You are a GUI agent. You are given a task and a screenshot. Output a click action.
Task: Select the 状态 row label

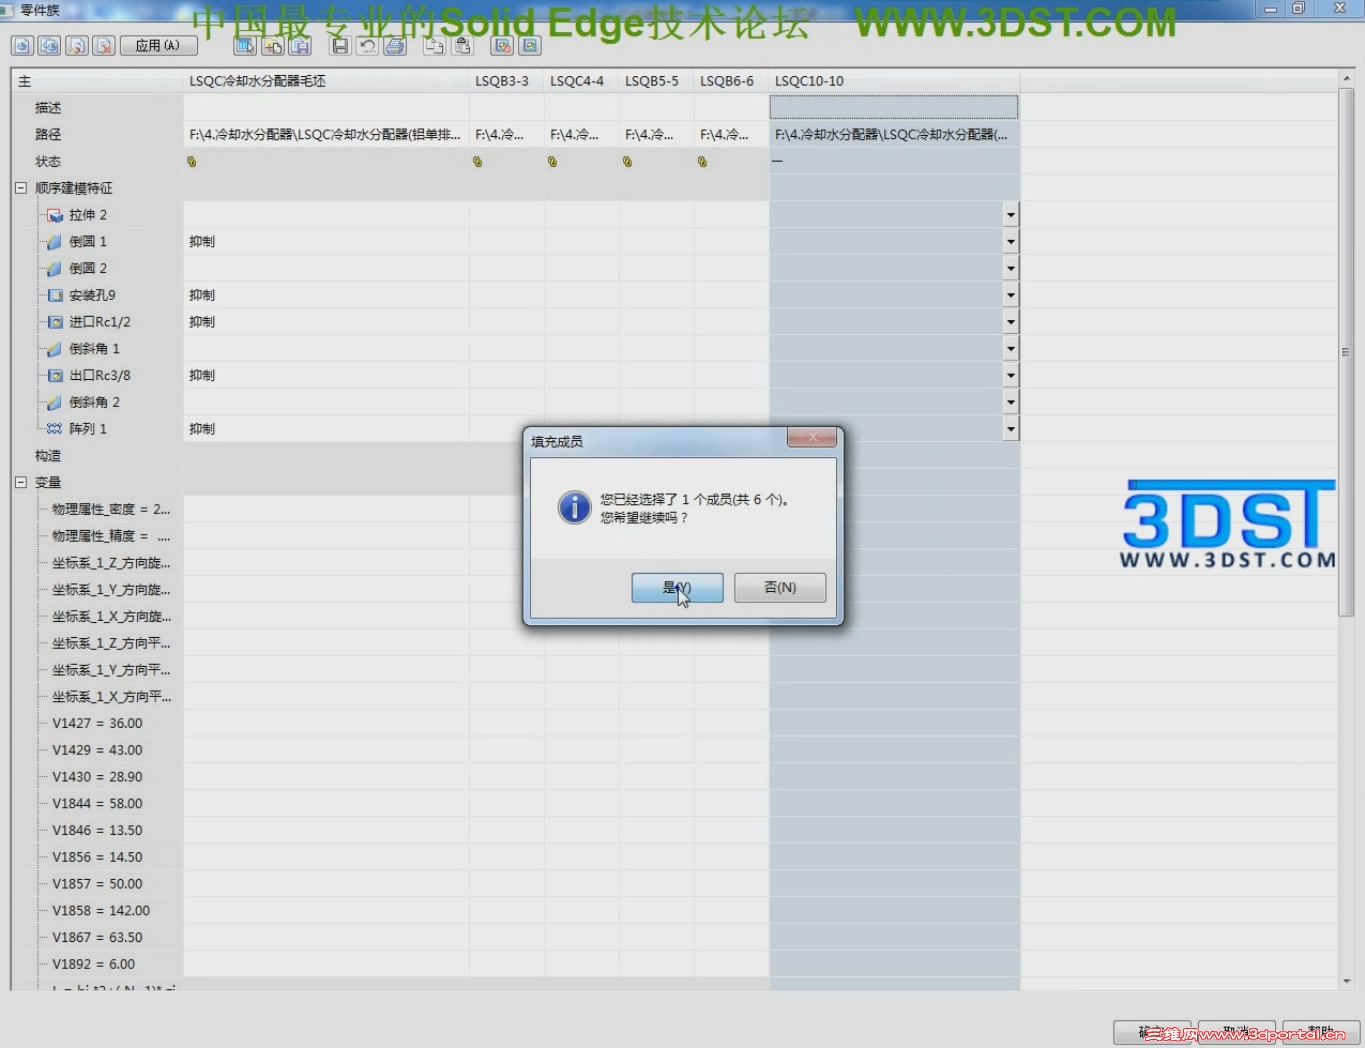click(48, 161)
